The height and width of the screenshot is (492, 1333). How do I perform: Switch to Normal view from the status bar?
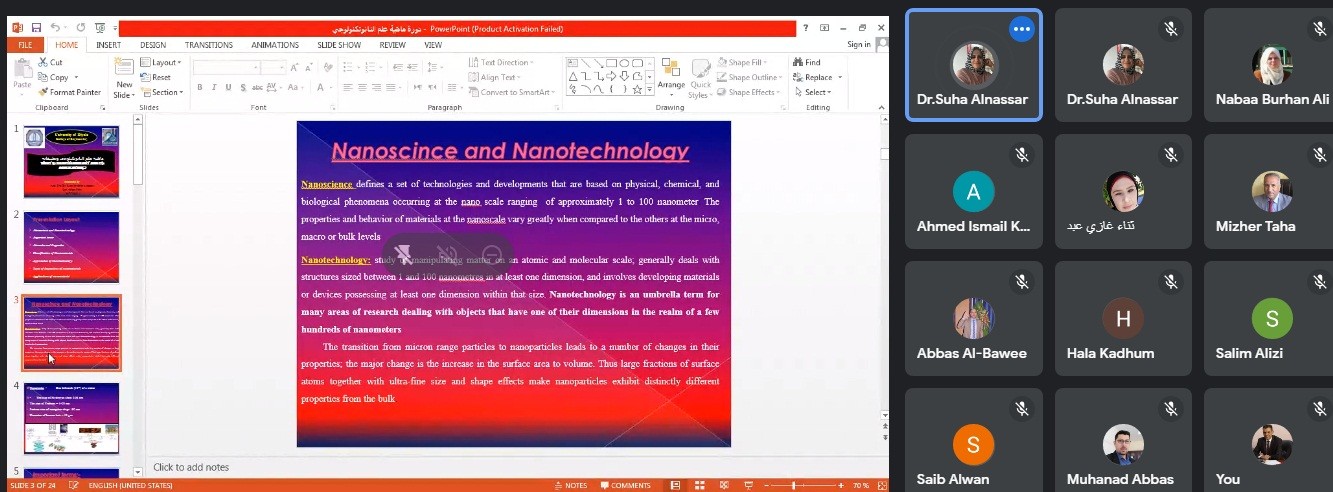click(675, 485)
